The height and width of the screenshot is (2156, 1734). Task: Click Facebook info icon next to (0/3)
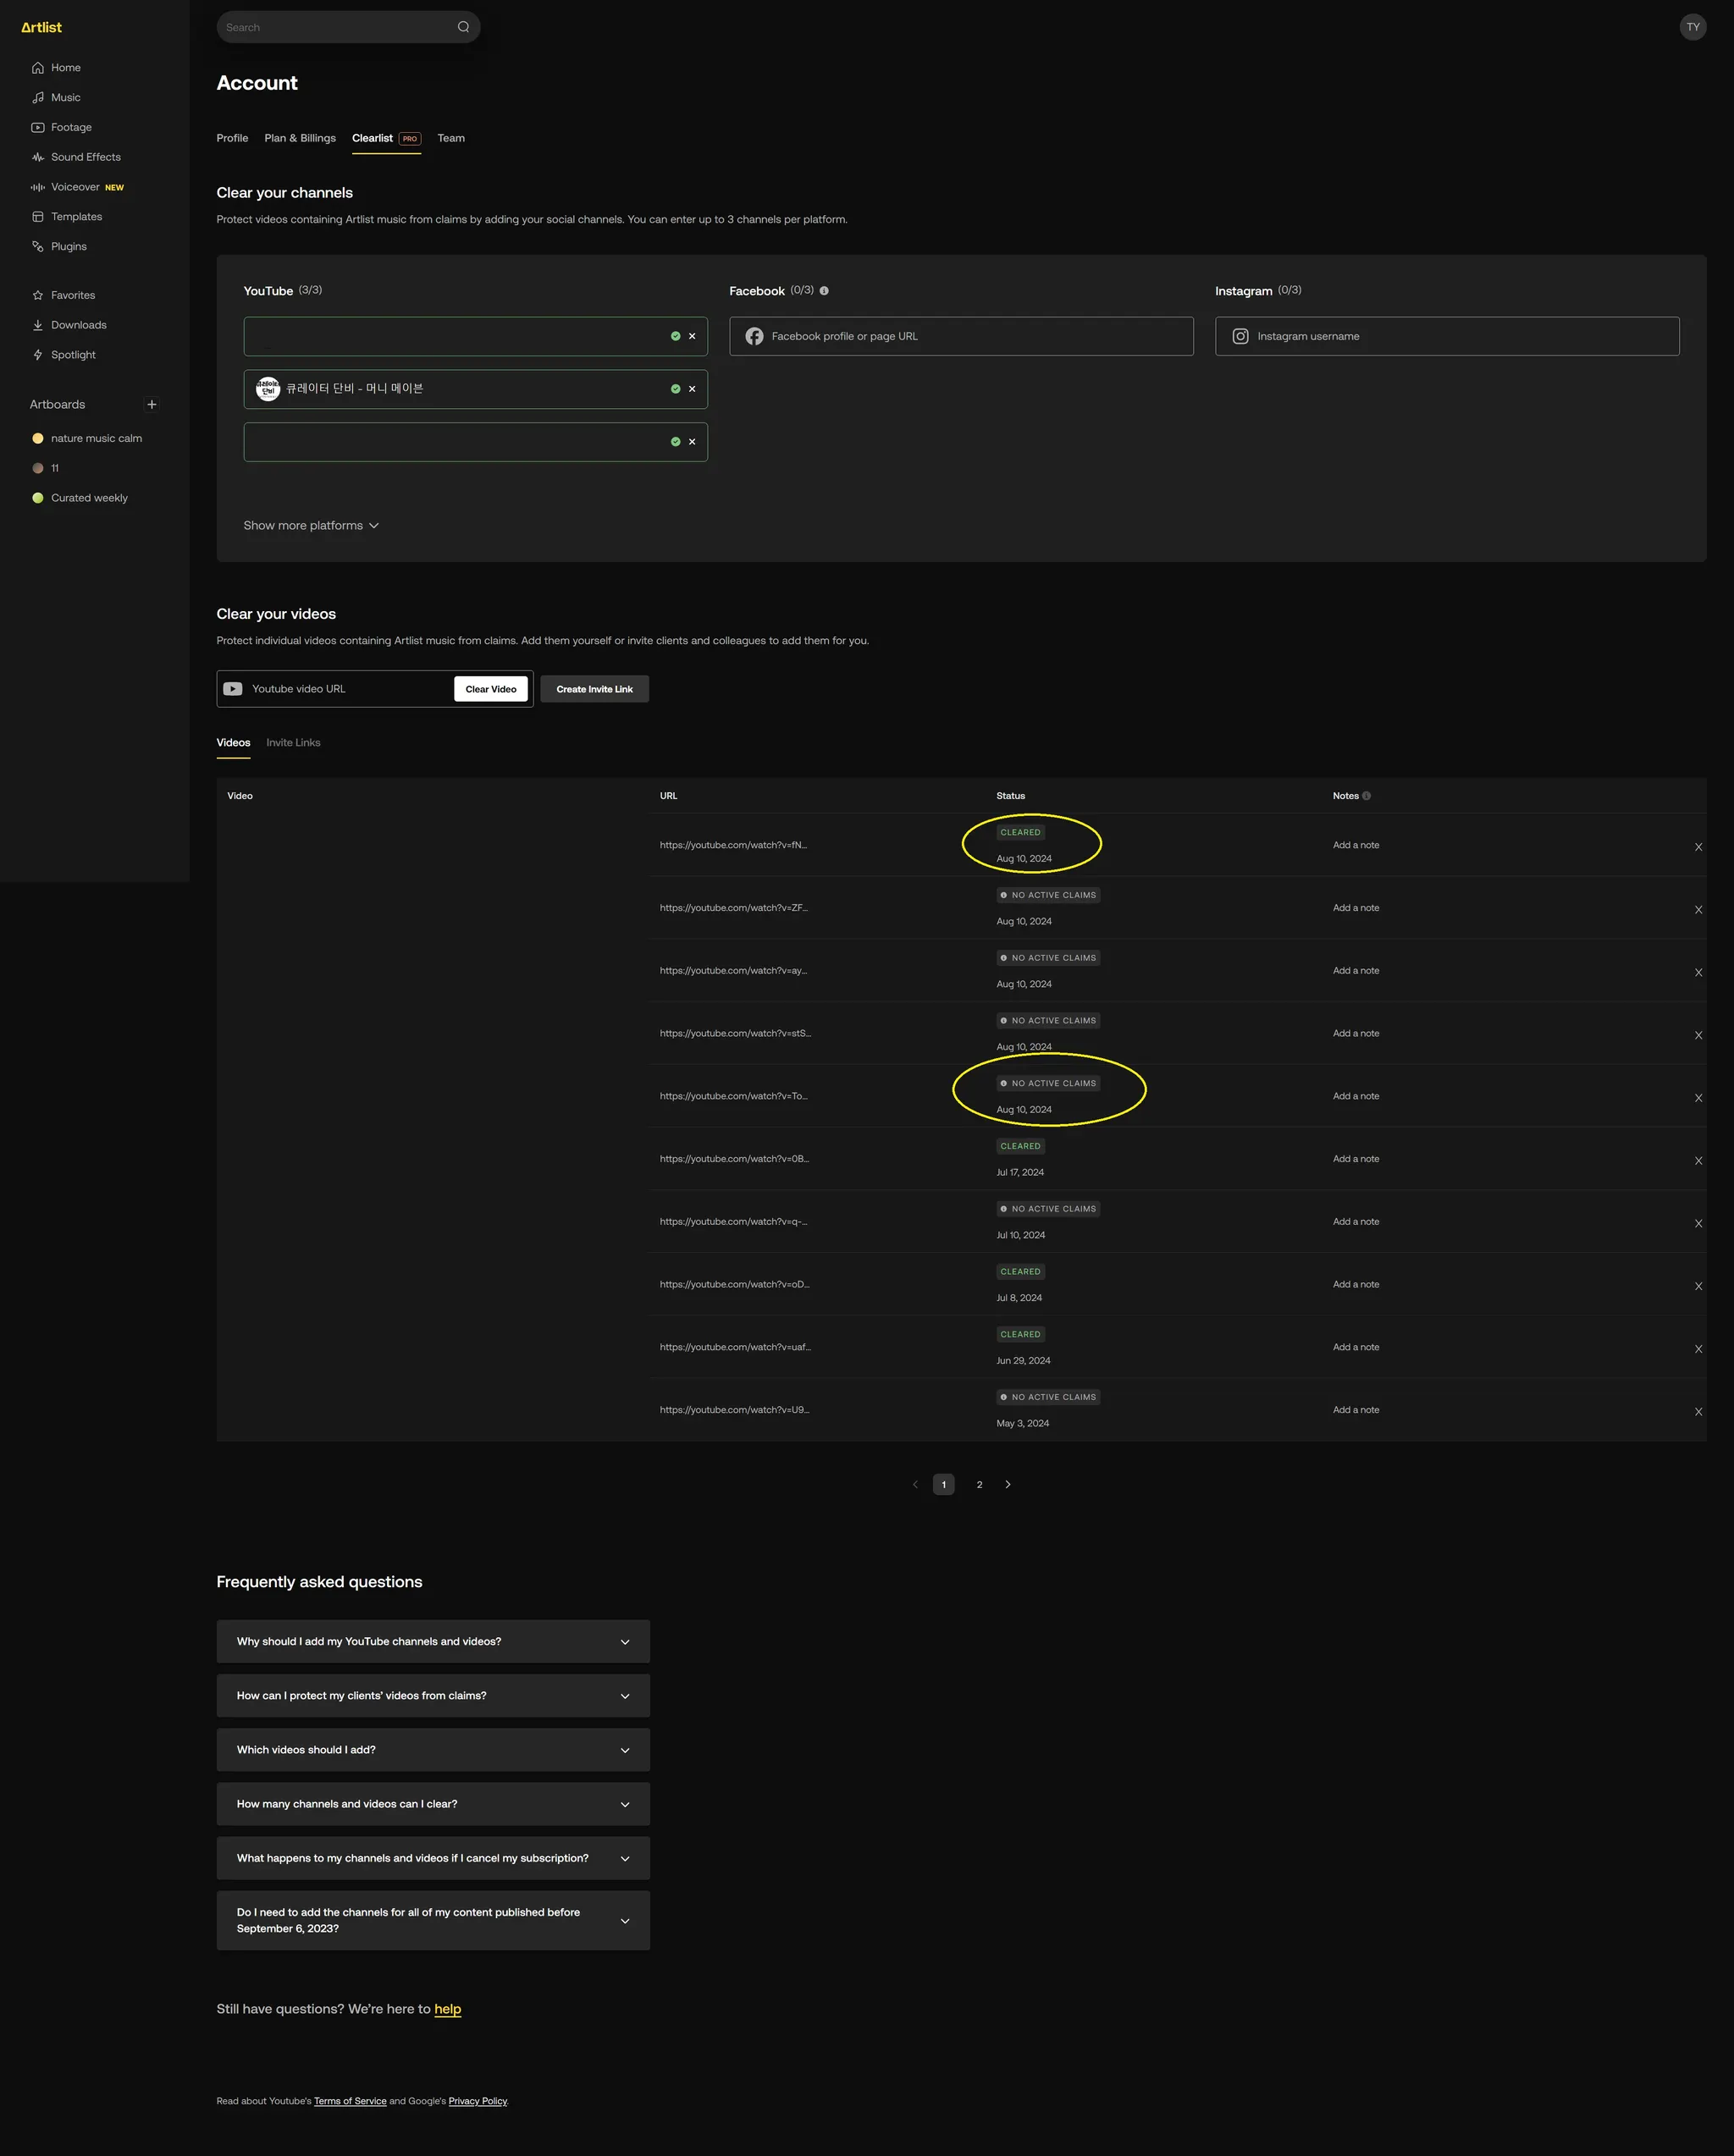[x=824, y=291]
